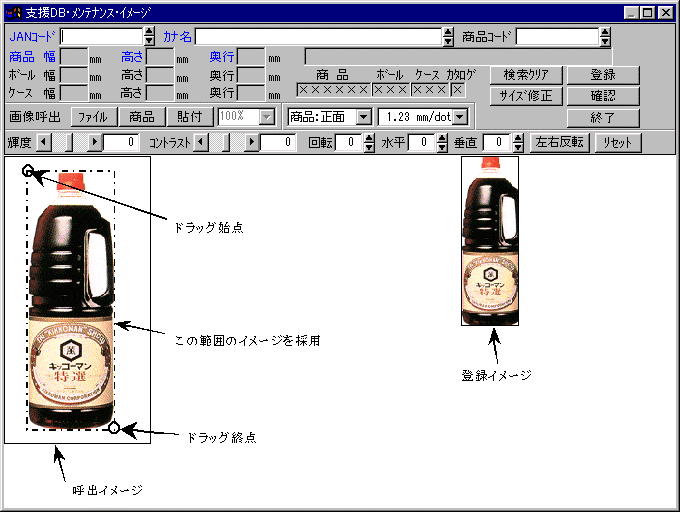Increase 垂直 with its up arrow
Image resolution: width=680 pixels, height=512 pixels.
[518, 138]
